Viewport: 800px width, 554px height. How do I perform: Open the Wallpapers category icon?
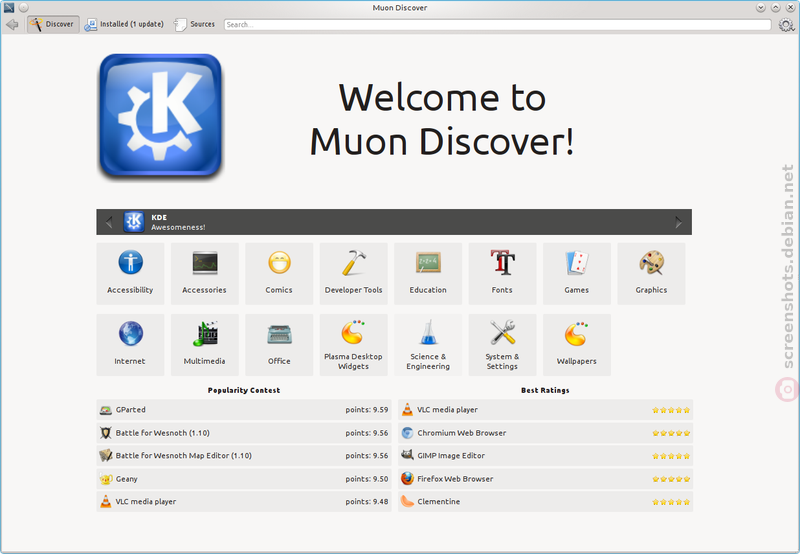tap(577, 345)
